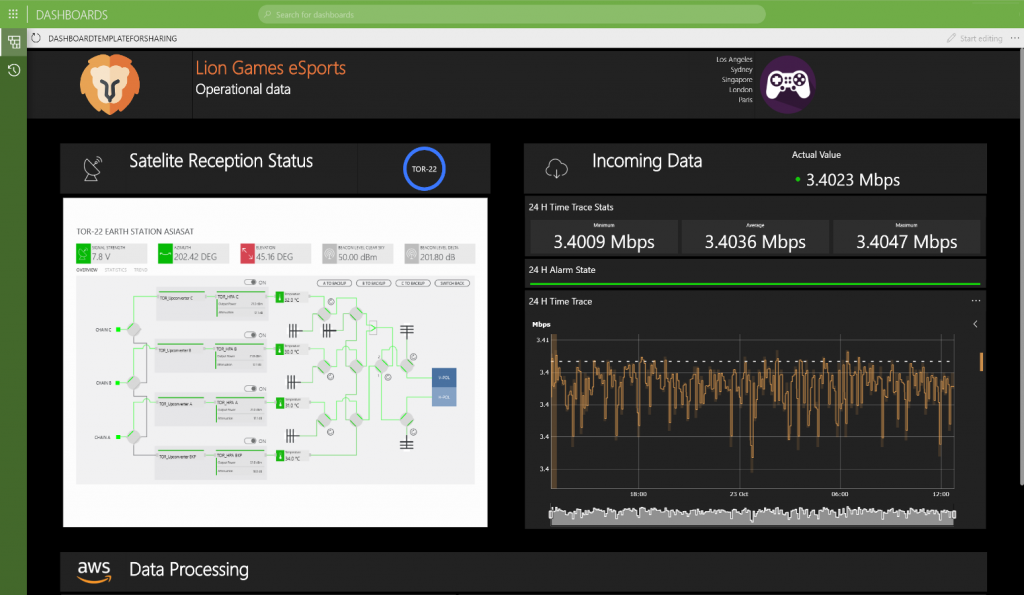This screenshot has width=1024, height=595.
Task: Click the 31.0 °C temperature icon
Action: (280, 403)
